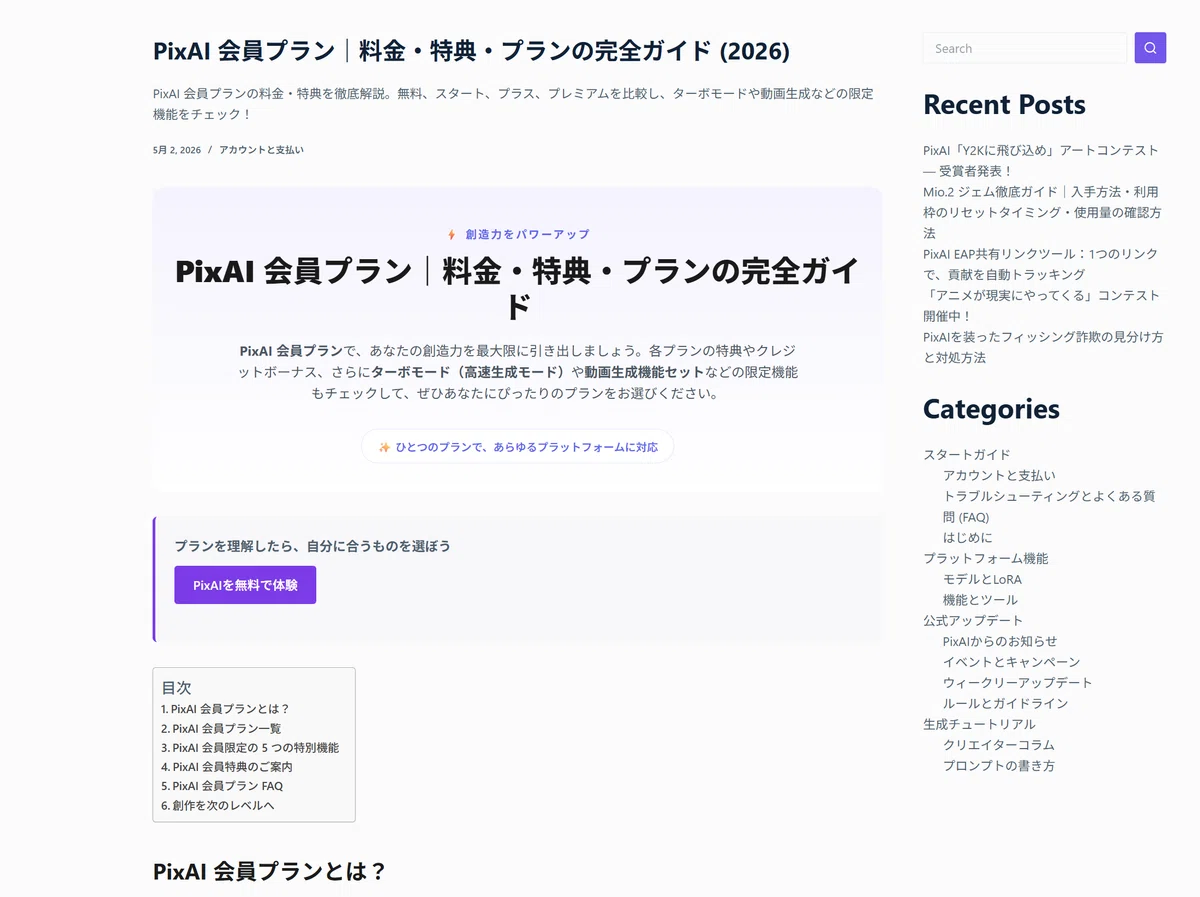Click the Categories heading

click(x=992, y=409)
